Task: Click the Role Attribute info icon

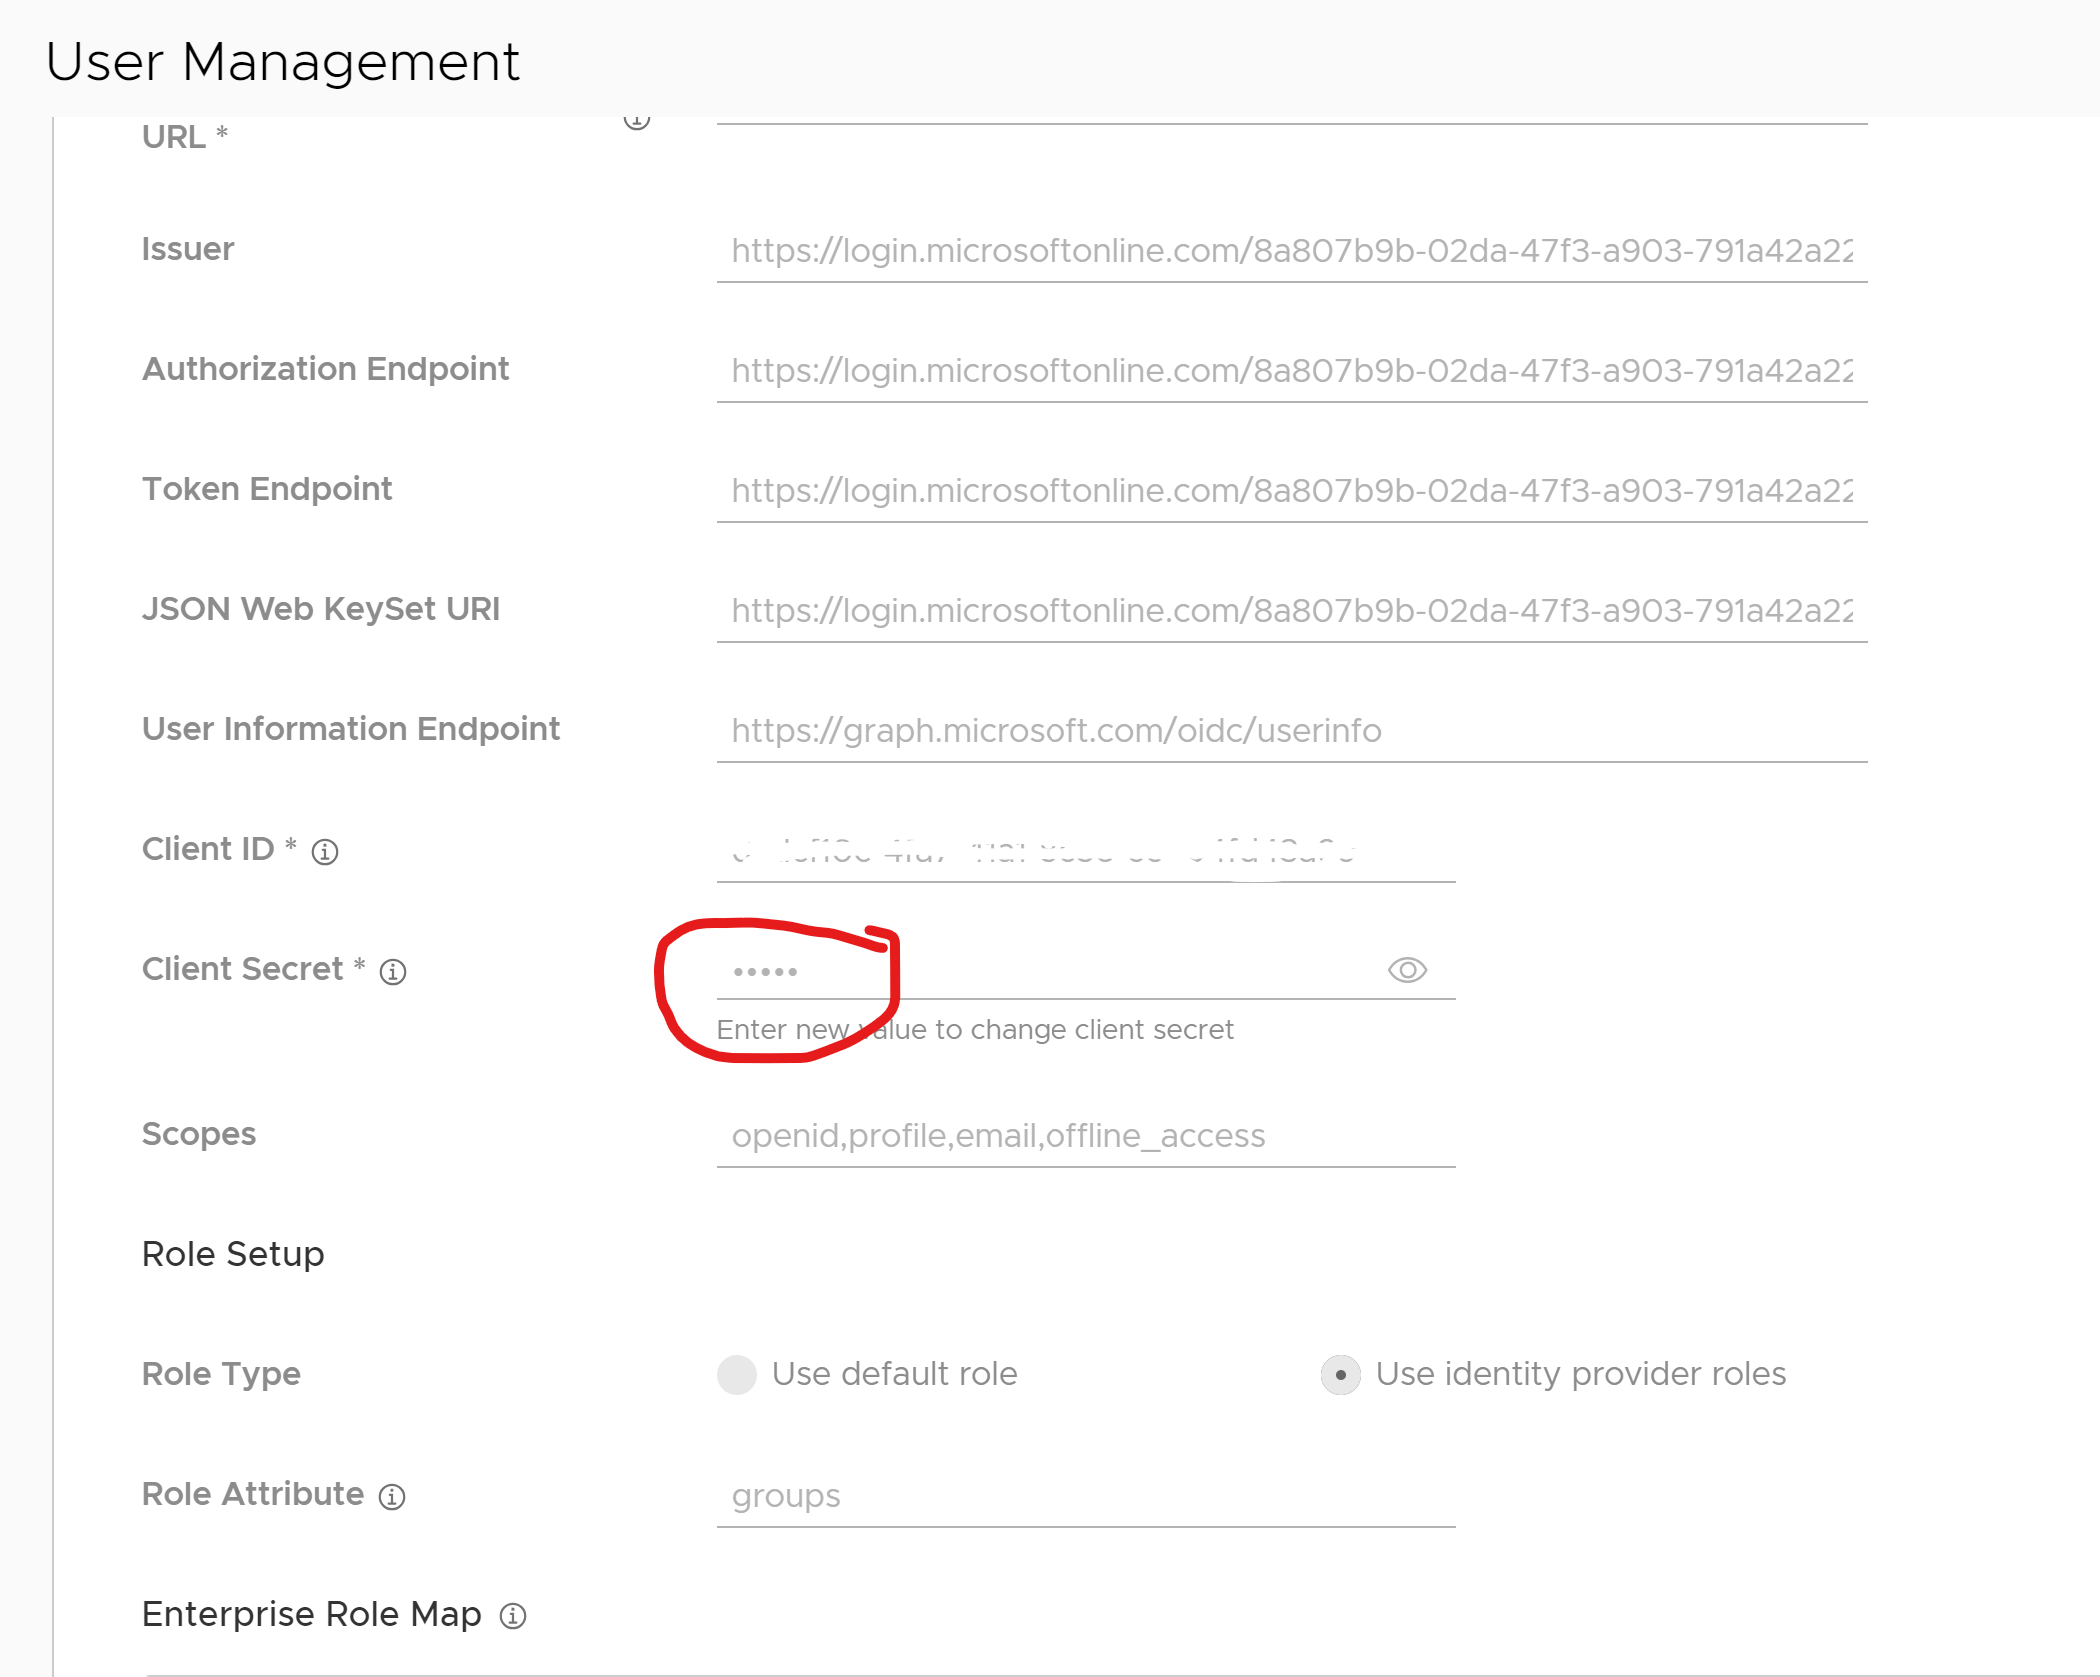Action: click(x=393, y=1497)
